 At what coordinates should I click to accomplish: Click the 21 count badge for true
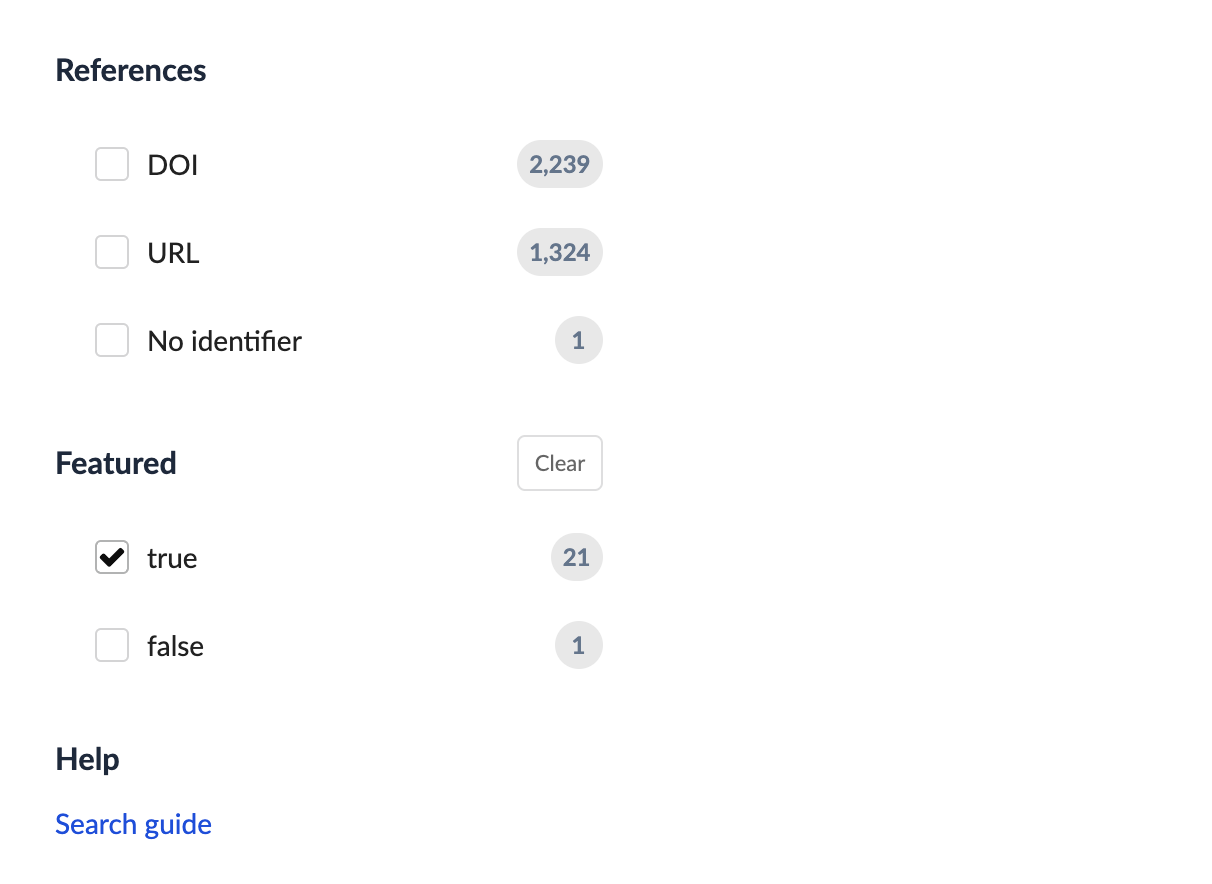(x=576, y=557)
